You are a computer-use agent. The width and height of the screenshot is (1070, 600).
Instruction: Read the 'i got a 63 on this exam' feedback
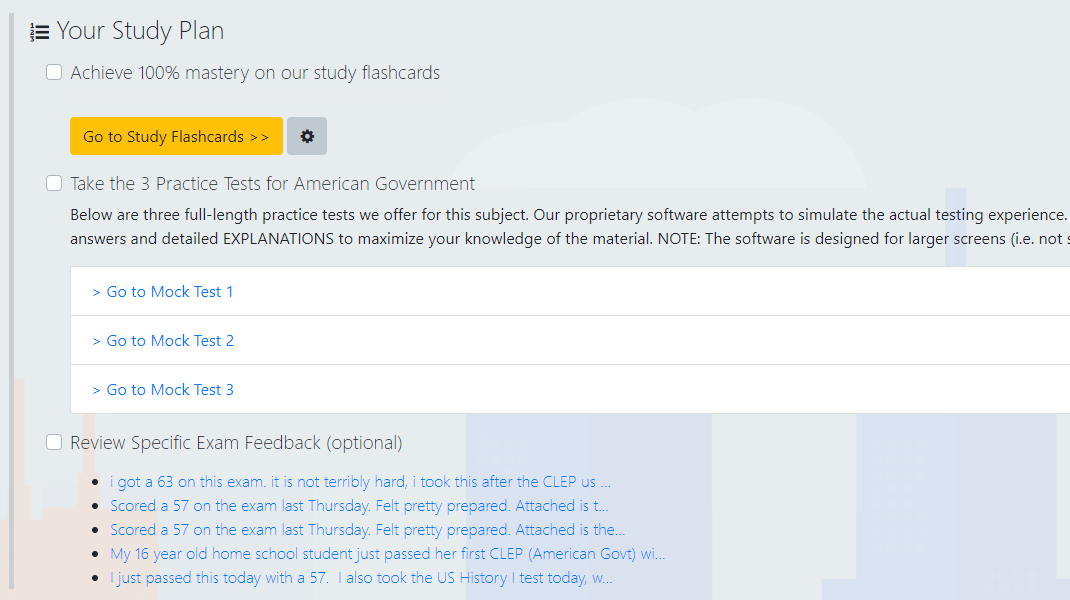pyautogui.click(x=360, y=482)
